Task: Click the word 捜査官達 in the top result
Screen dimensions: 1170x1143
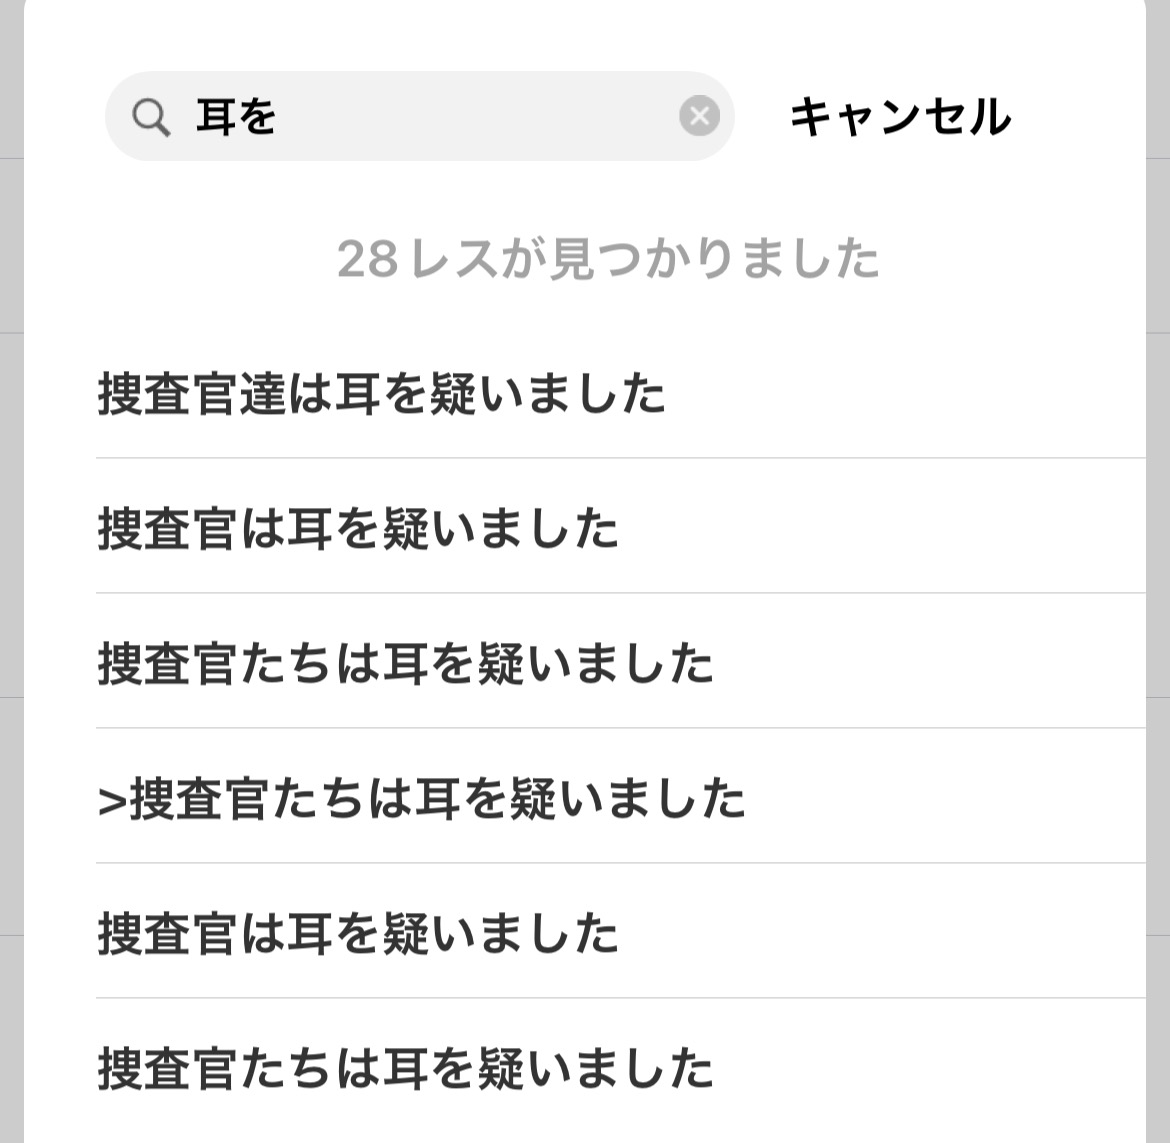Action: point(191,392)
